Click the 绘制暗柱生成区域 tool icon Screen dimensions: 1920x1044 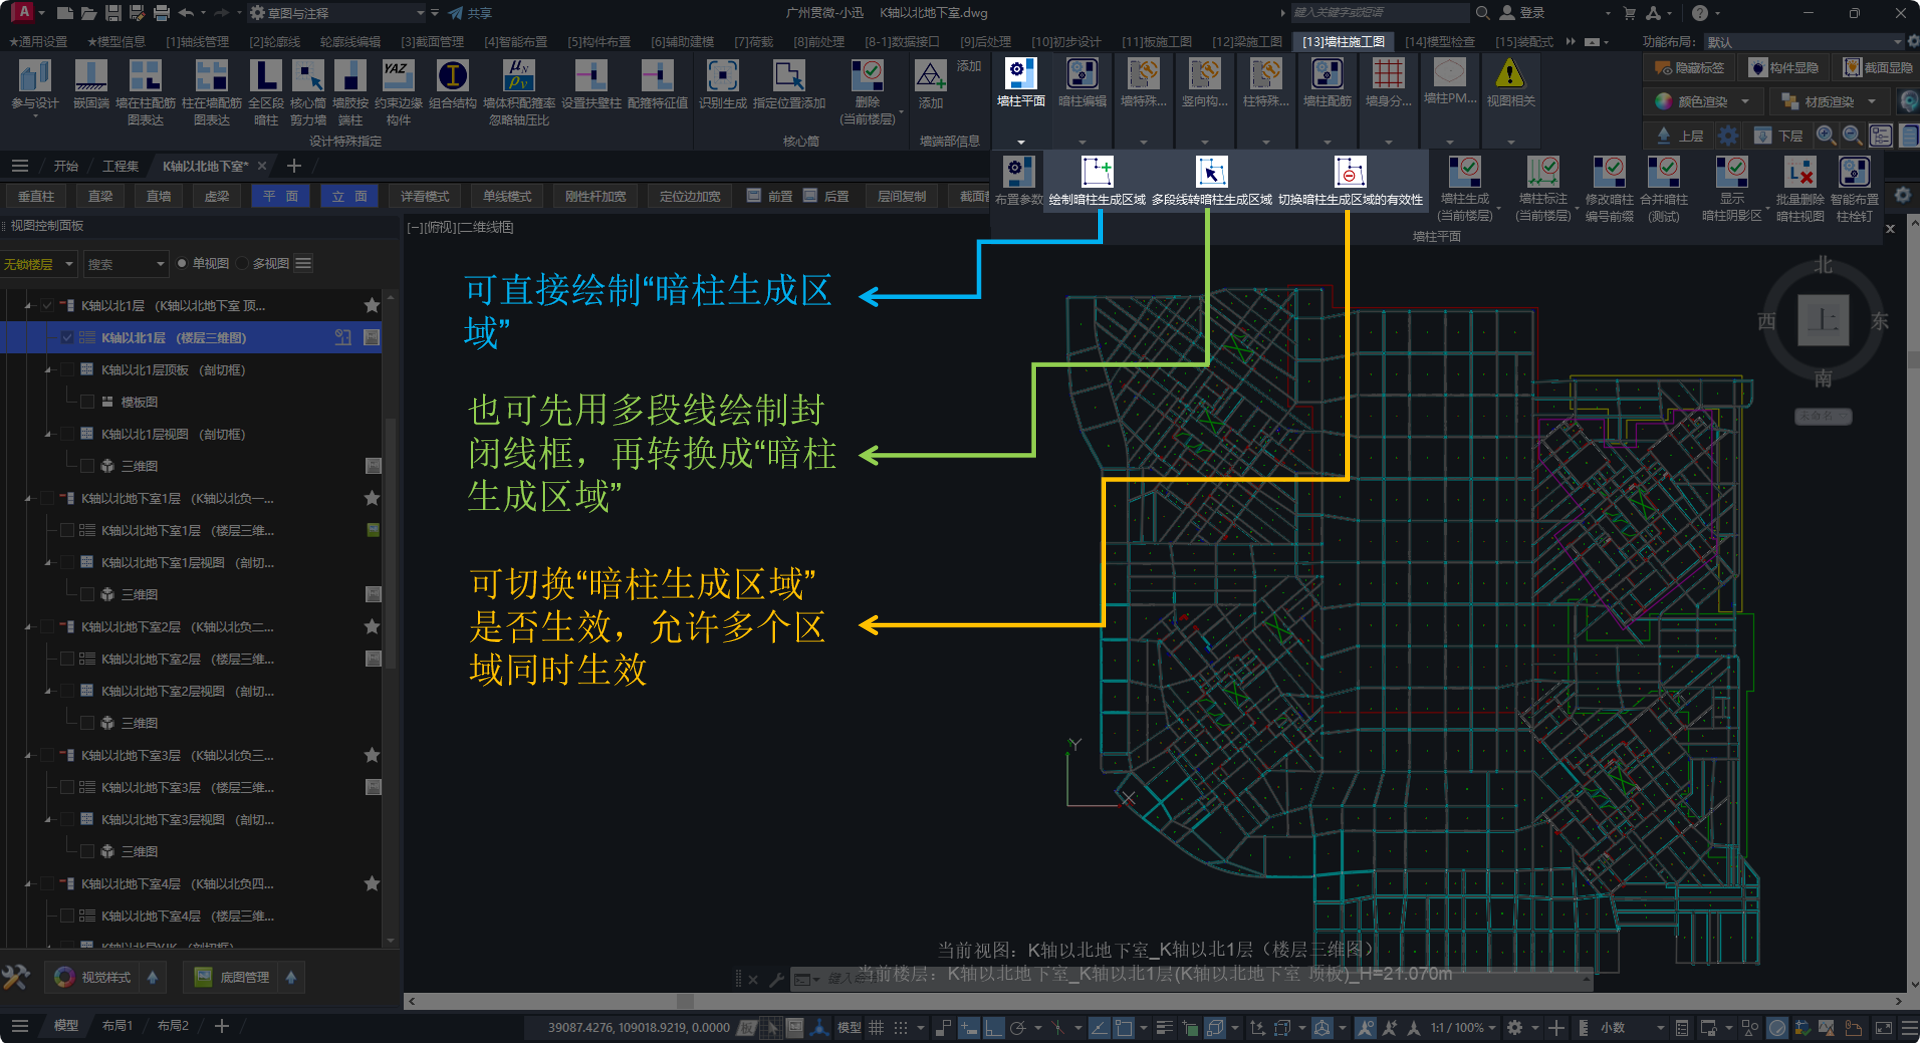point(1097,173)
